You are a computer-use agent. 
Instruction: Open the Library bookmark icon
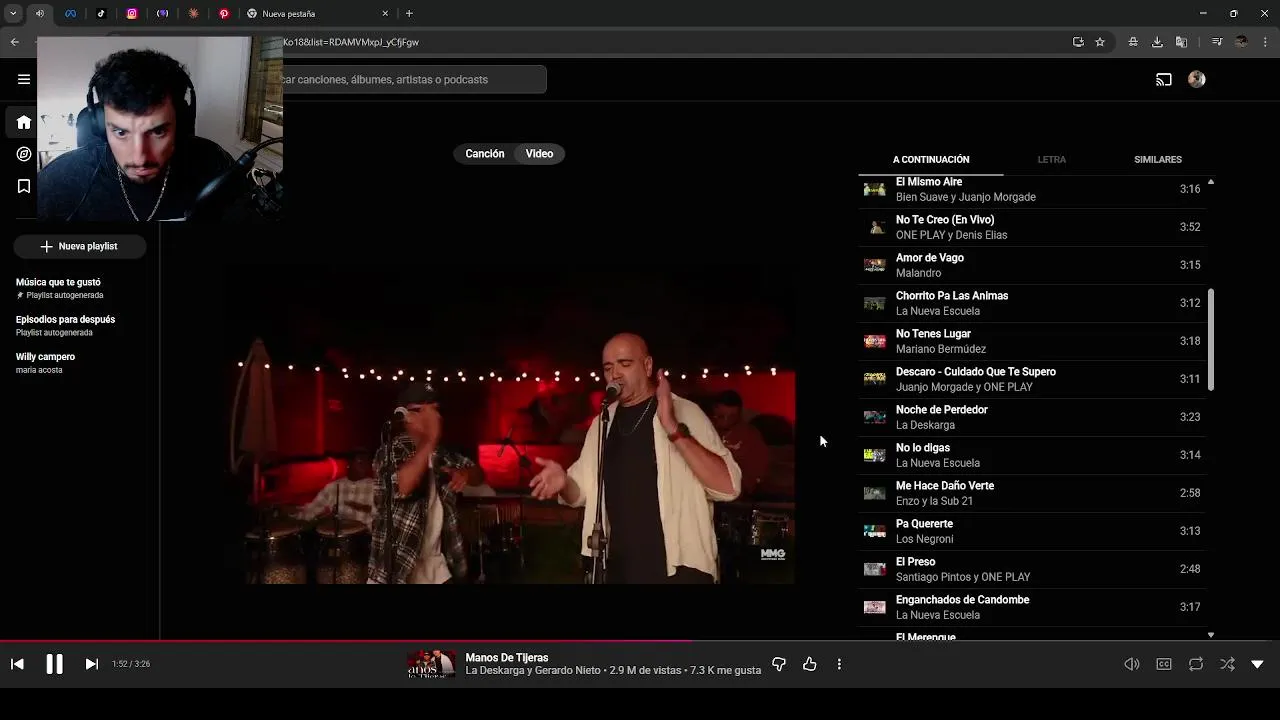pos(24,186)
